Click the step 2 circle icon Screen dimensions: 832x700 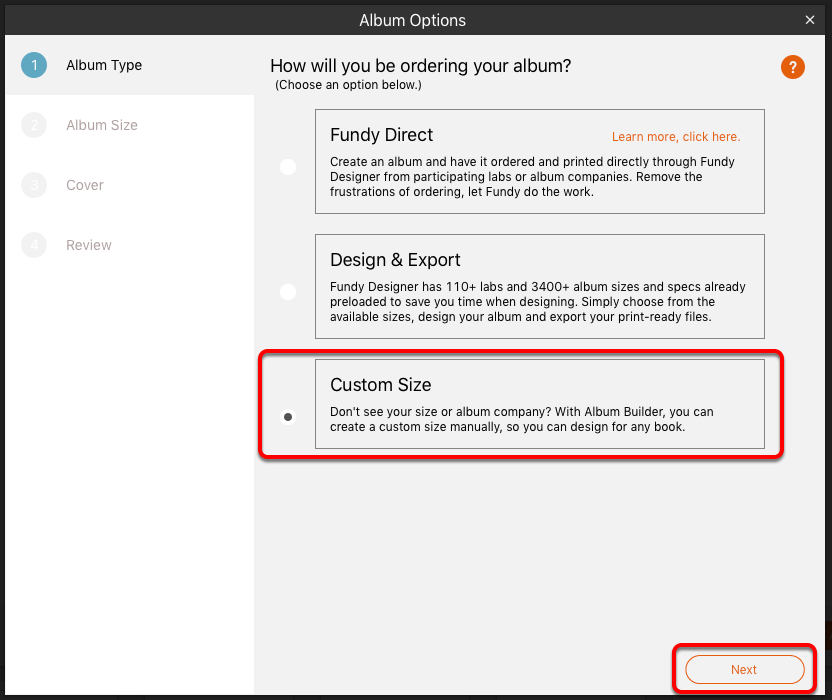[x=34, y=125]
